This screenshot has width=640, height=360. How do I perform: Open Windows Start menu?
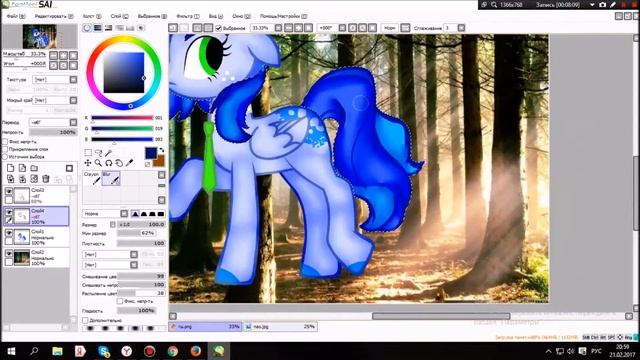point(11,351)
